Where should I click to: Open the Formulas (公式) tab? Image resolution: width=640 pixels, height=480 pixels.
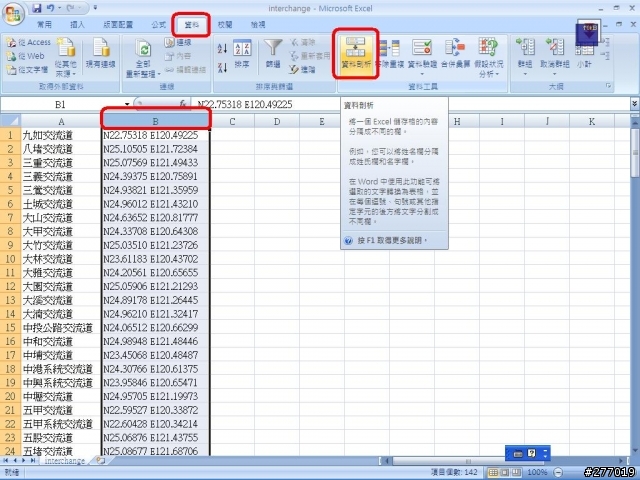tap(158, 25)
